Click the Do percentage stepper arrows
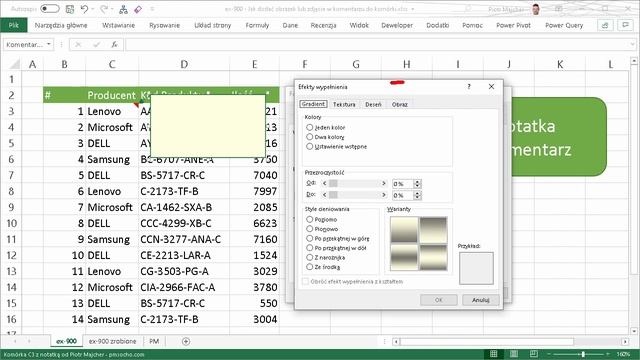 (x=417, y=195)
